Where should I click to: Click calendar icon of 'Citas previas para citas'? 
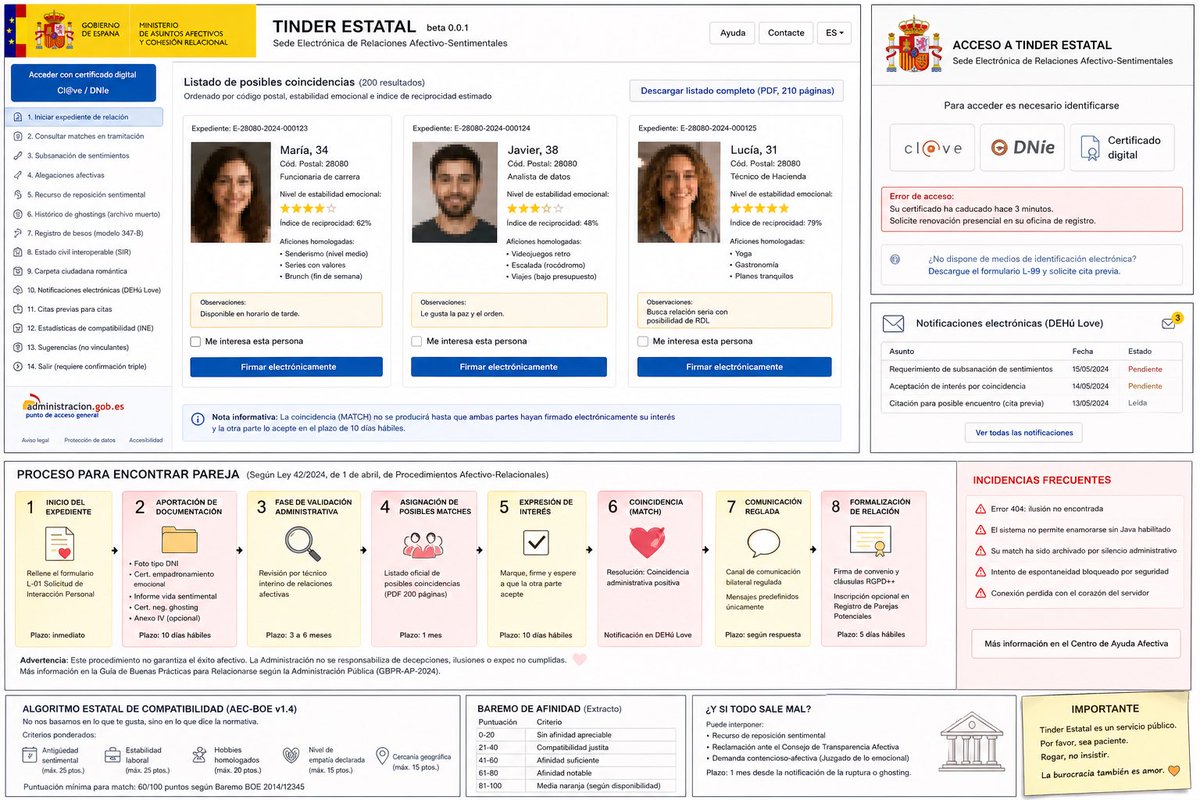(x=17, y=309)
